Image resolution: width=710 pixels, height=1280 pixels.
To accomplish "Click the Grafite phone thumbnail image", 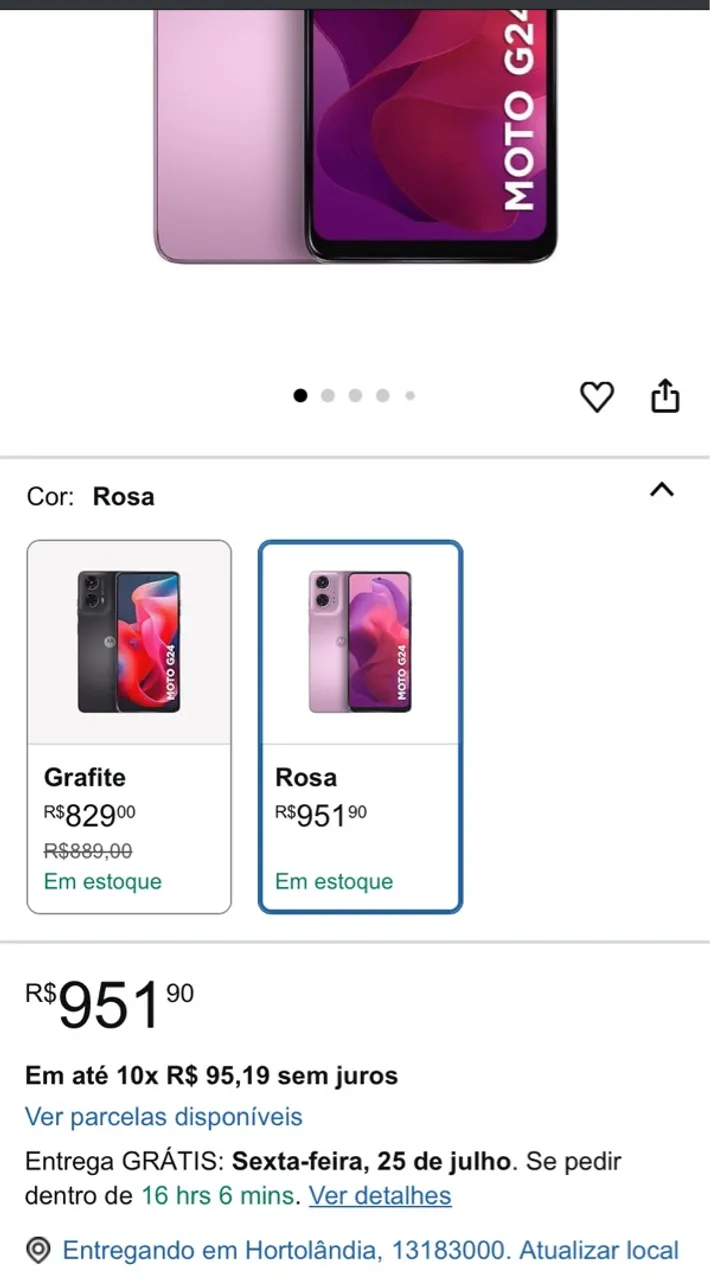I will [129, 642].
